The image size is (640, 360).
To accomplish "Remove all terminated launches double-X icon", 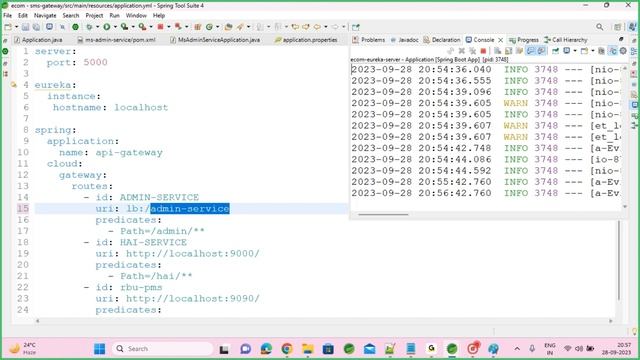I will point(472,51).
